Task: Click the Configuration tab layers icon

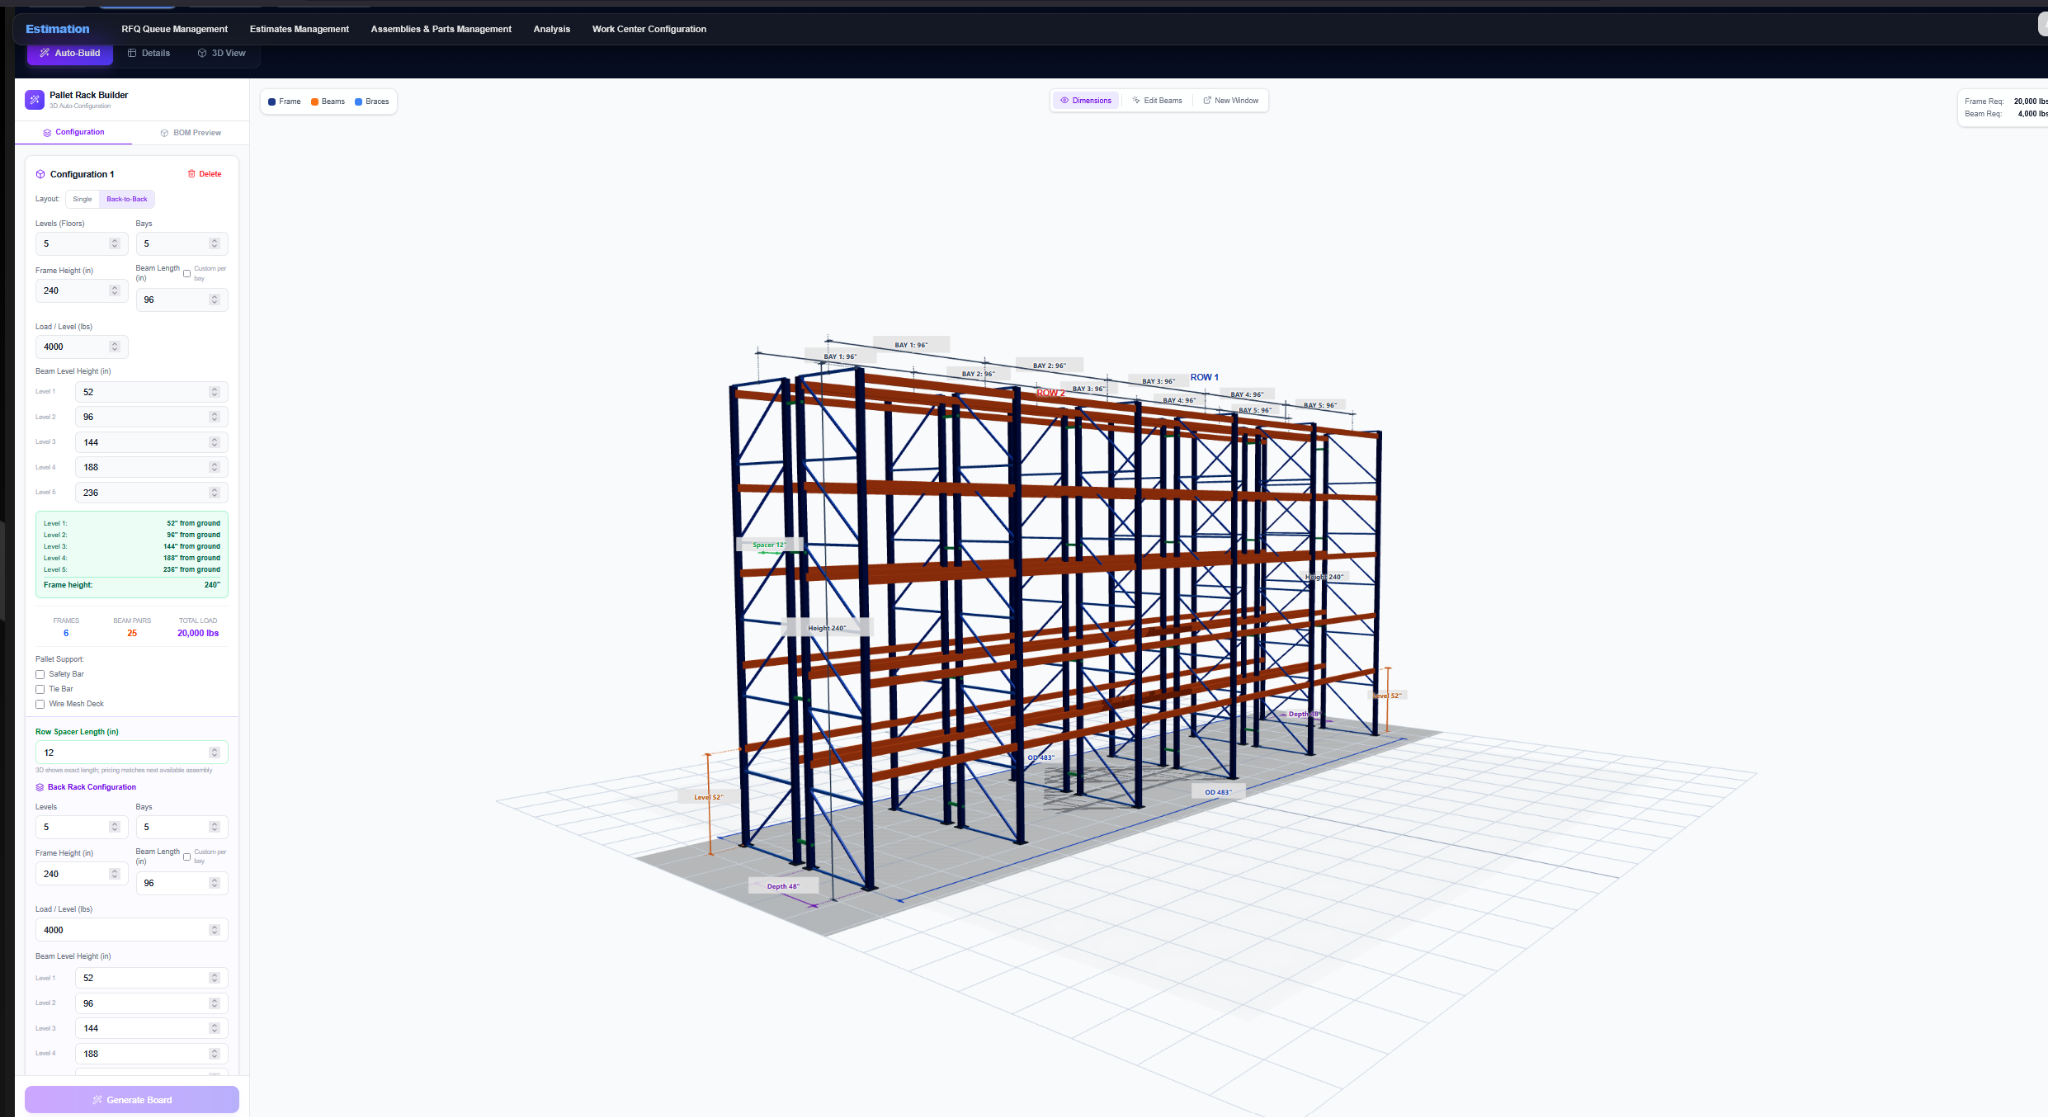Action: point(47,132)
